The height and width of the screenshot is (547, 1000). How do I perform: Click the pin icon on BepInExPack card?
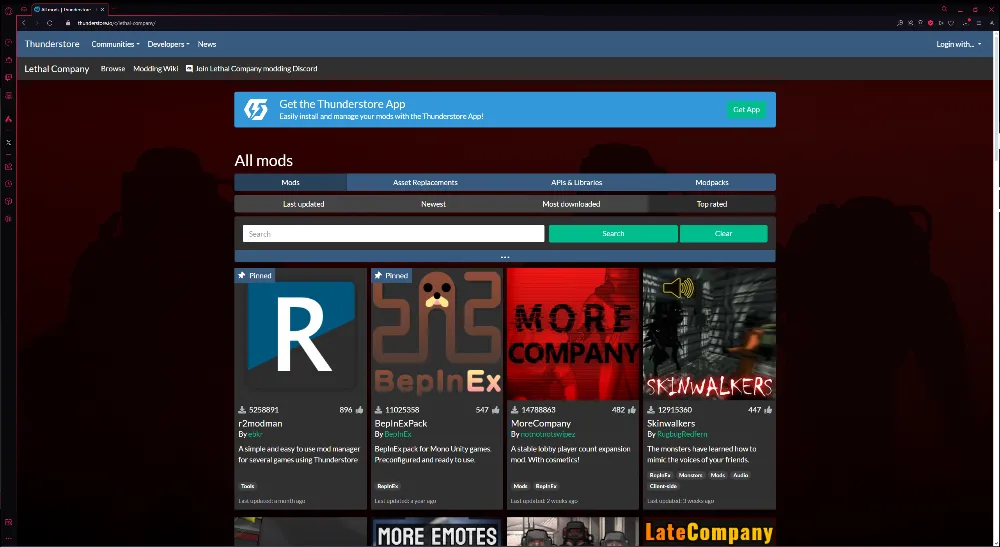(378, 275)
